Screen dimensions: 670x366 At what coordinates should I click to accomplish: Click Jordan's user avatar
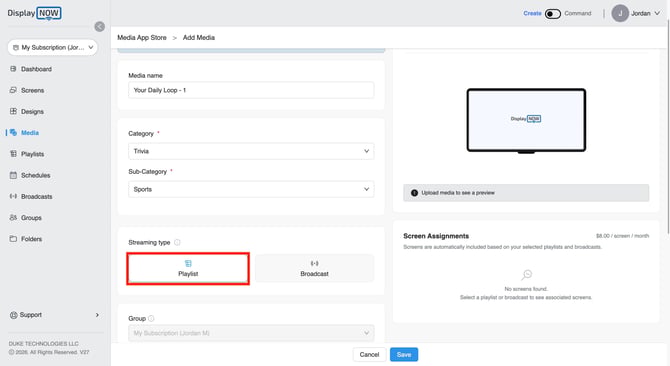[620, 13]
